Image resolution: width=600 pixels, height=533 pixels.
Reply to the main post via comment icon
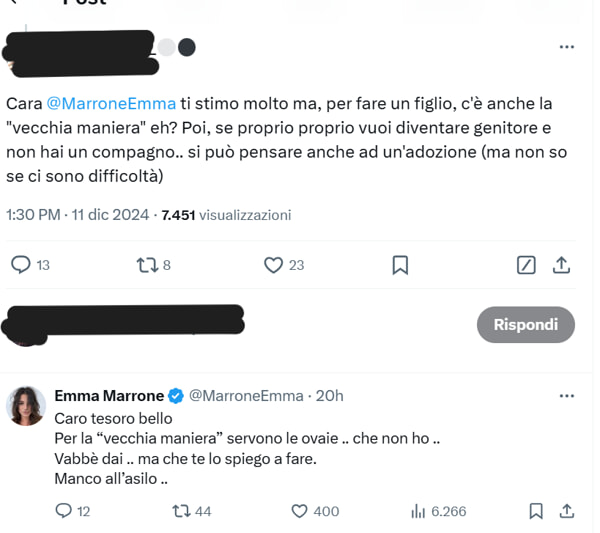click(21, 265)
